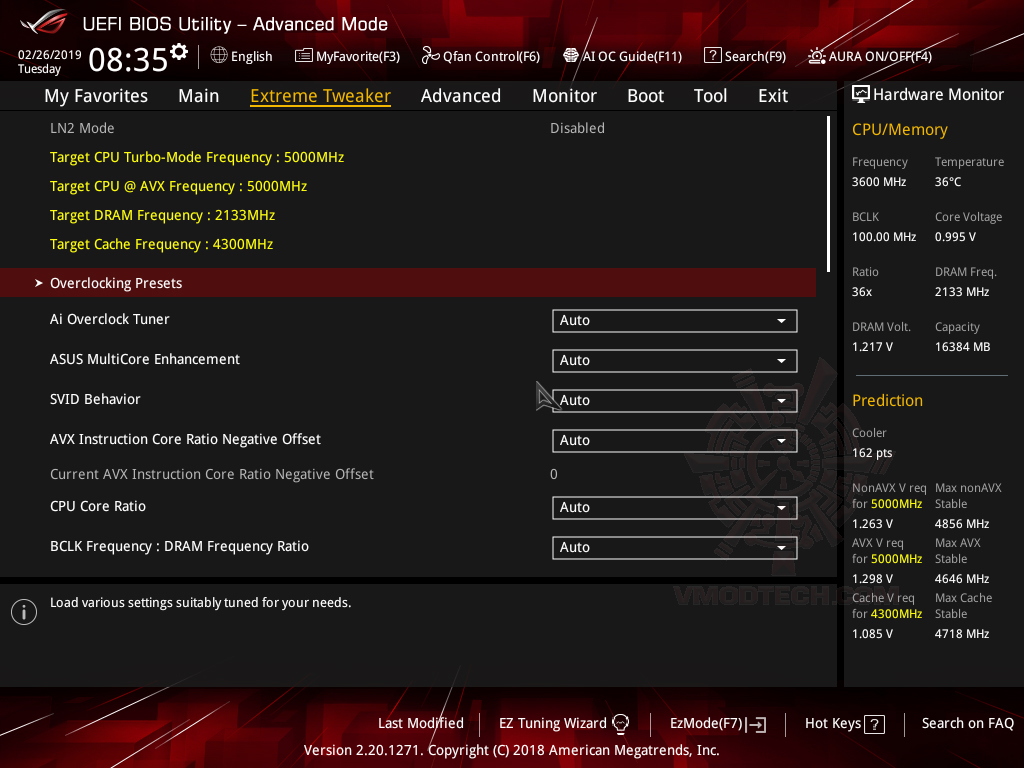Click the CPU Core Ratio label
The width and height of the screenshot is (1024, 768).
click(x=98, y=506)
